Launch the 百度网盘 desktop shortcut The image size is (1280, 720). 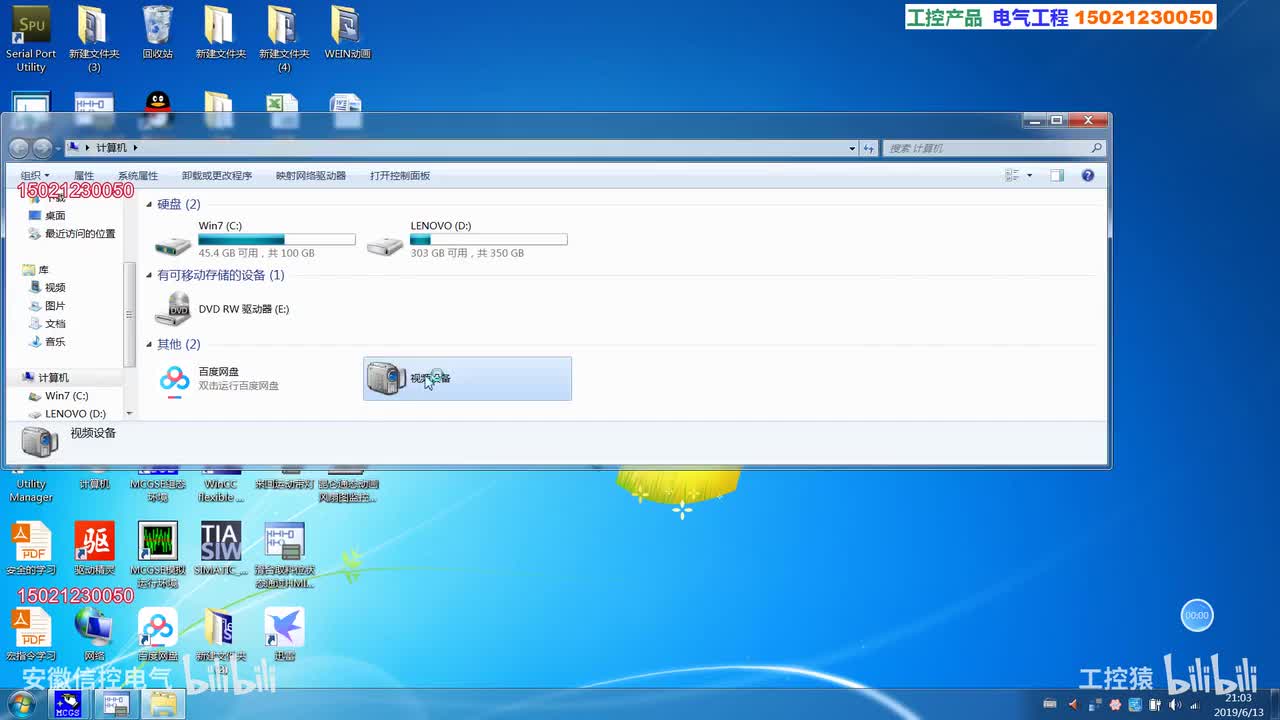158,634
